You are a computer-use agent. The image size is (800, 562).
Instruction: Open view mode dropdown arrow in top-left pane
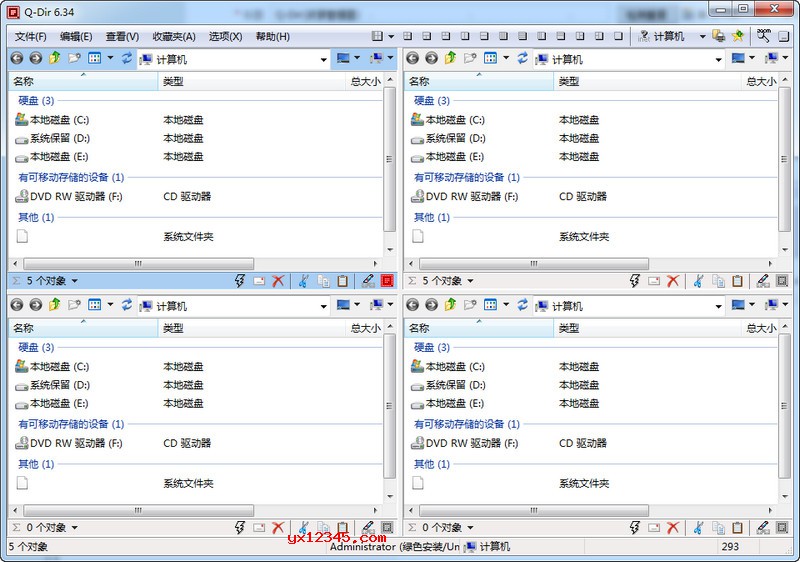[x=110, y=58]
